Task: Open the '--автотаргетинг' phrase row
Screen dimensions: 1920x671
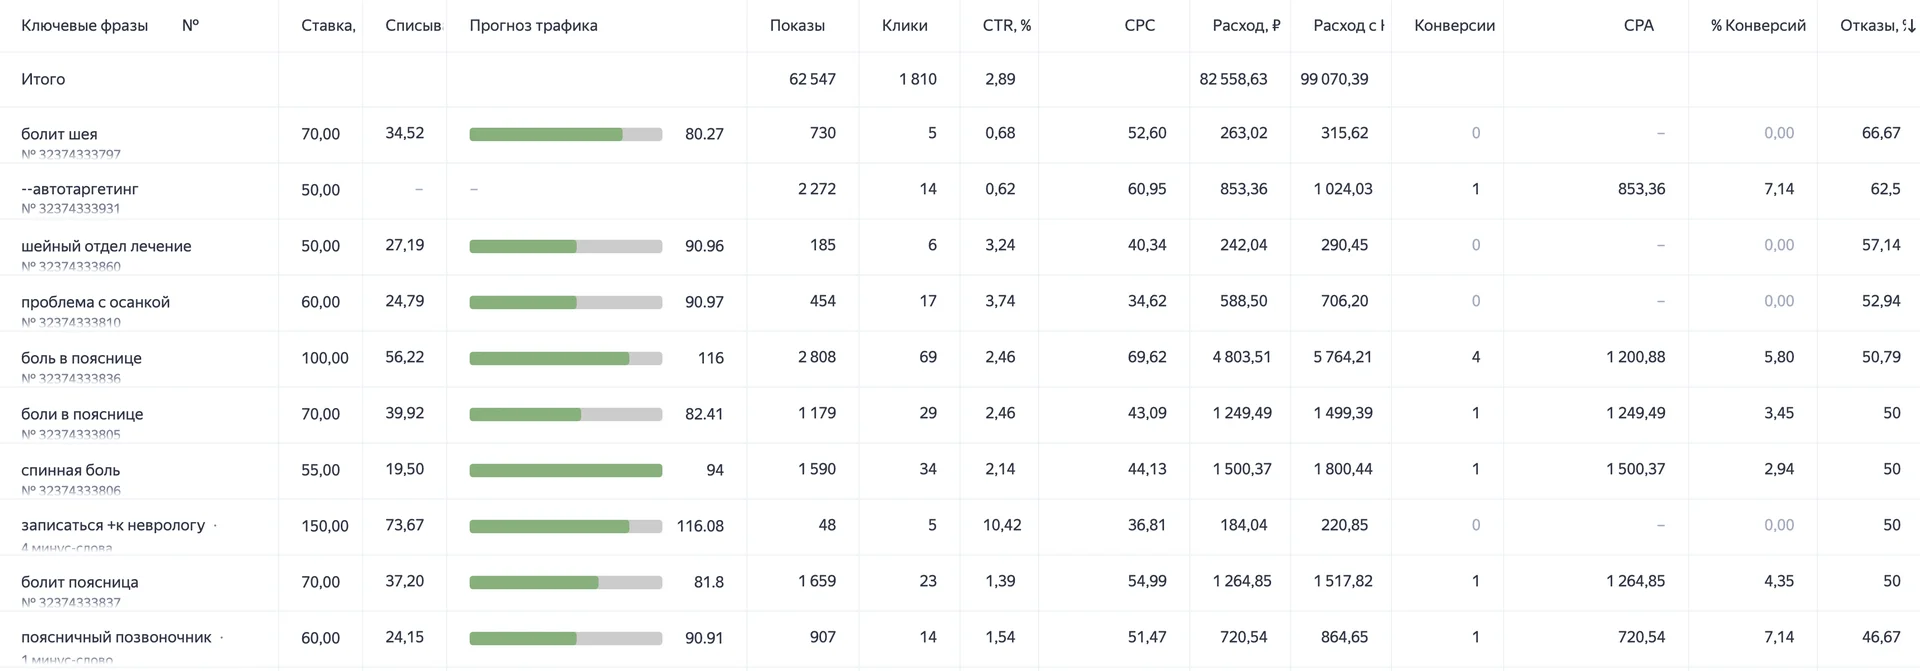Action: [x=80, y=189]
